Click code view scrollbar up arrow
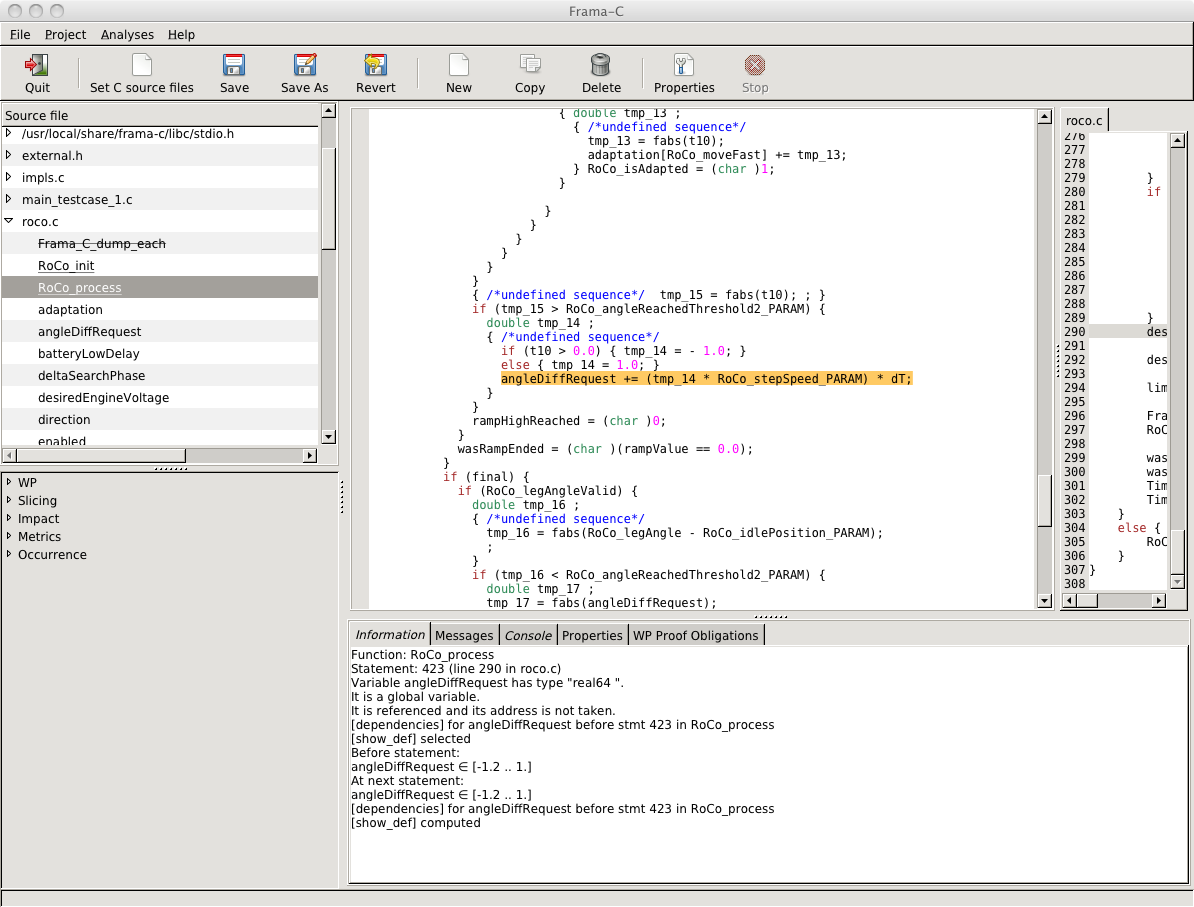Screen dimensions: 1194x907 point(1045,117)
